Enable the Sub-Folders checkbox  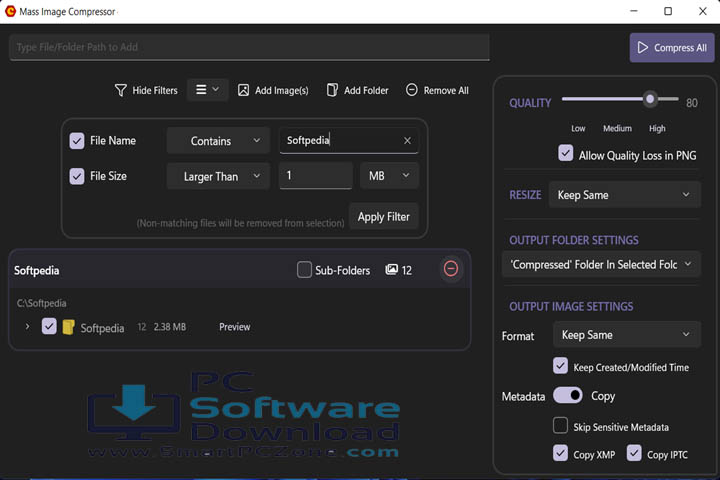(x=304, y=270)
